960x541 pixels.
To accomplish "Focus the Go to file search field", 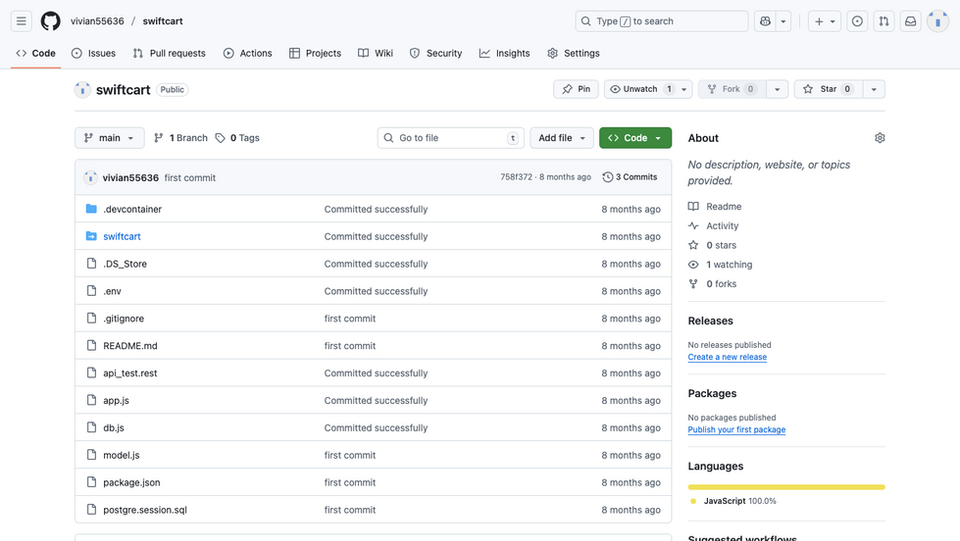I will (x=451, y=138).
